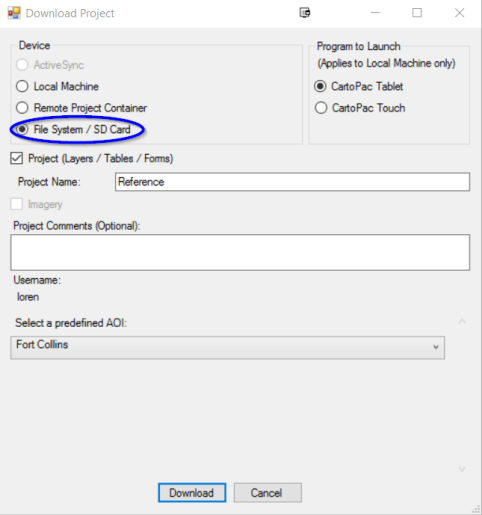Open the predefined AOI dropdown showing Fort Collins

227,347
